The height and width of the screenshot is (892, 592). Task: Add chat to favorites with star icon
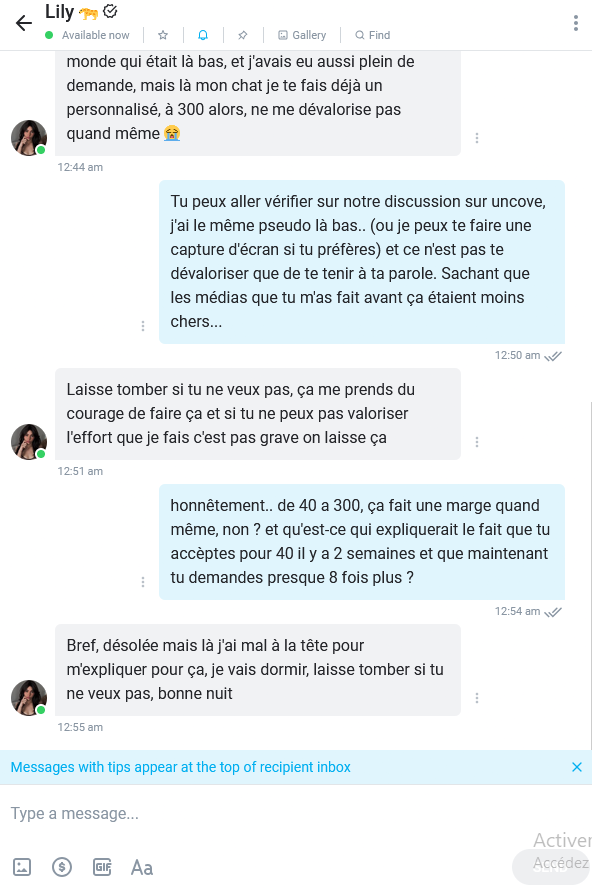[x=163, y=35]
